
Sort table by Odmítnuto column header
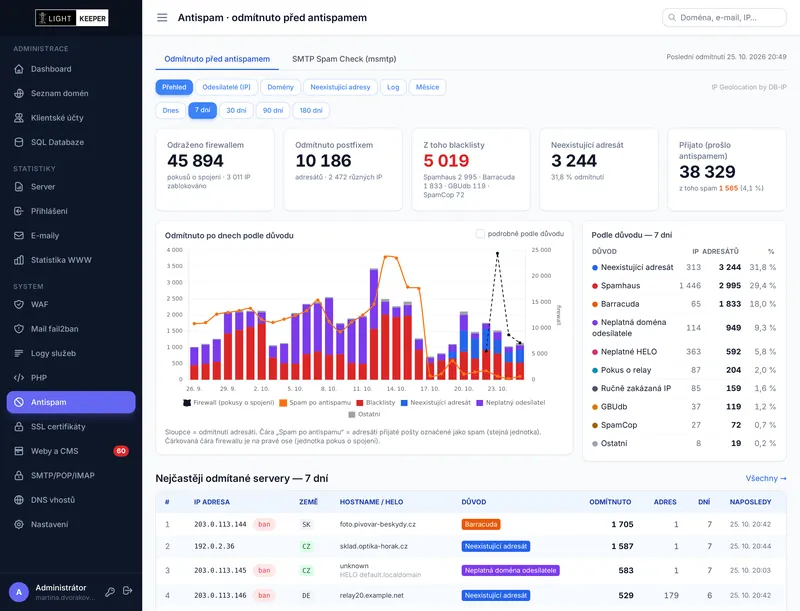click(x=610, y=502)
